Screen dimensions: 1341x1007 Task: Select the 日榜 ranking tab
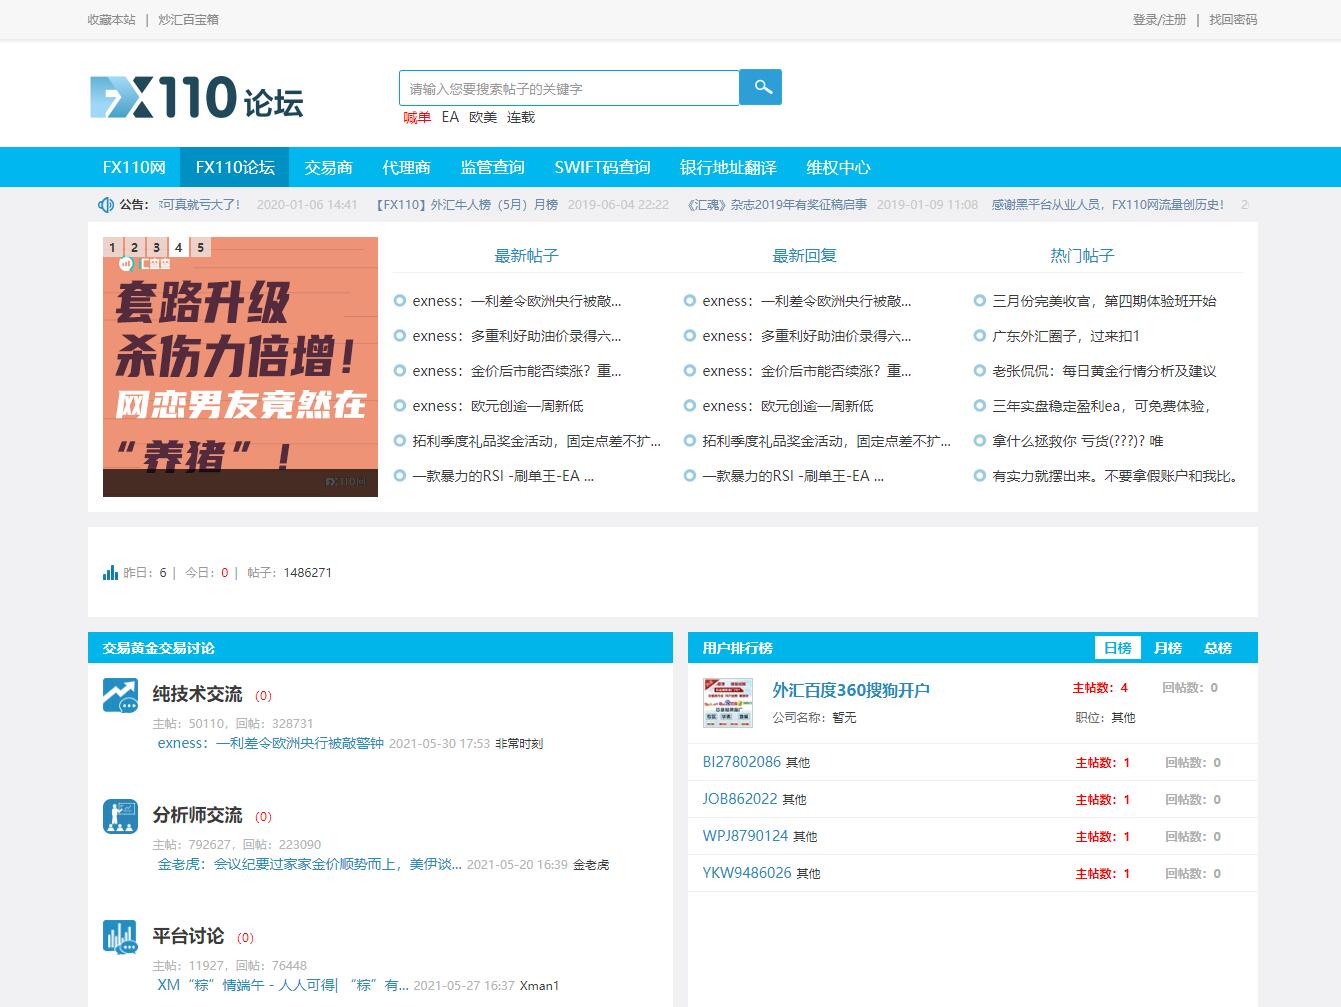1117,648
